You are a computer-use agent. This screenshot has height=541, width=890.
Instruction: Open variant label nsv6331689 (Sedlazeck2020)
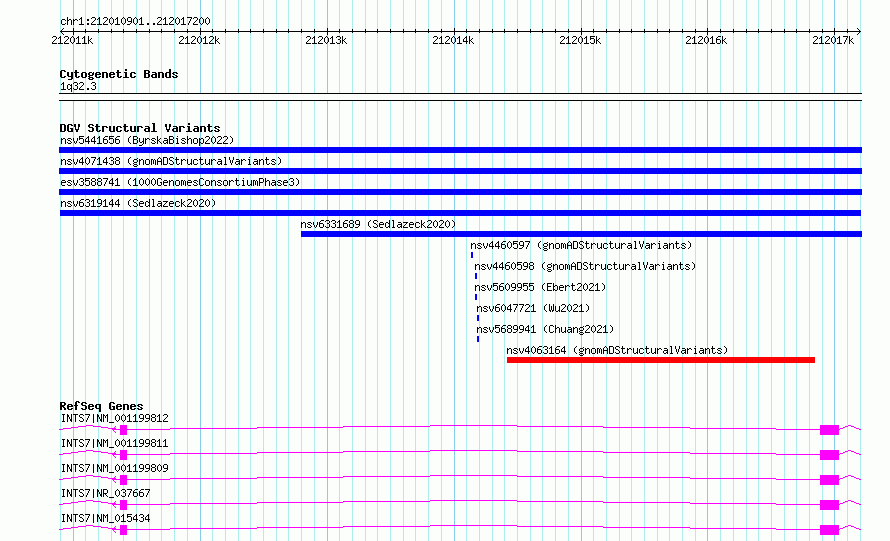[x=378, y=224]
